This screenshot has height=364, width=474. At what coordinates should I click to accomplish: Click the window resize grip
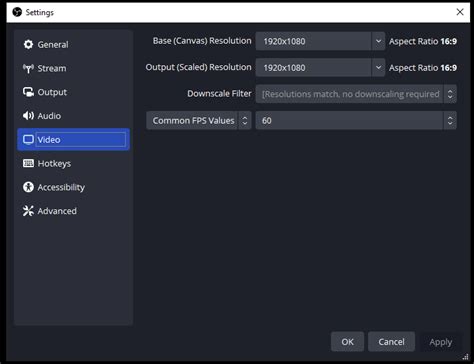click(466, 357)
